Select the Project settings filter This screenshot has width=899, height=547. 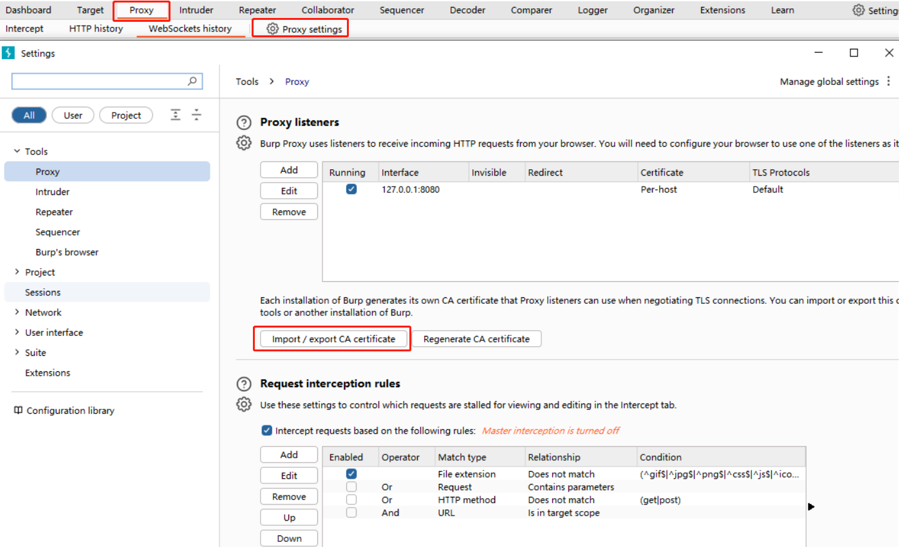click(126, 115)
